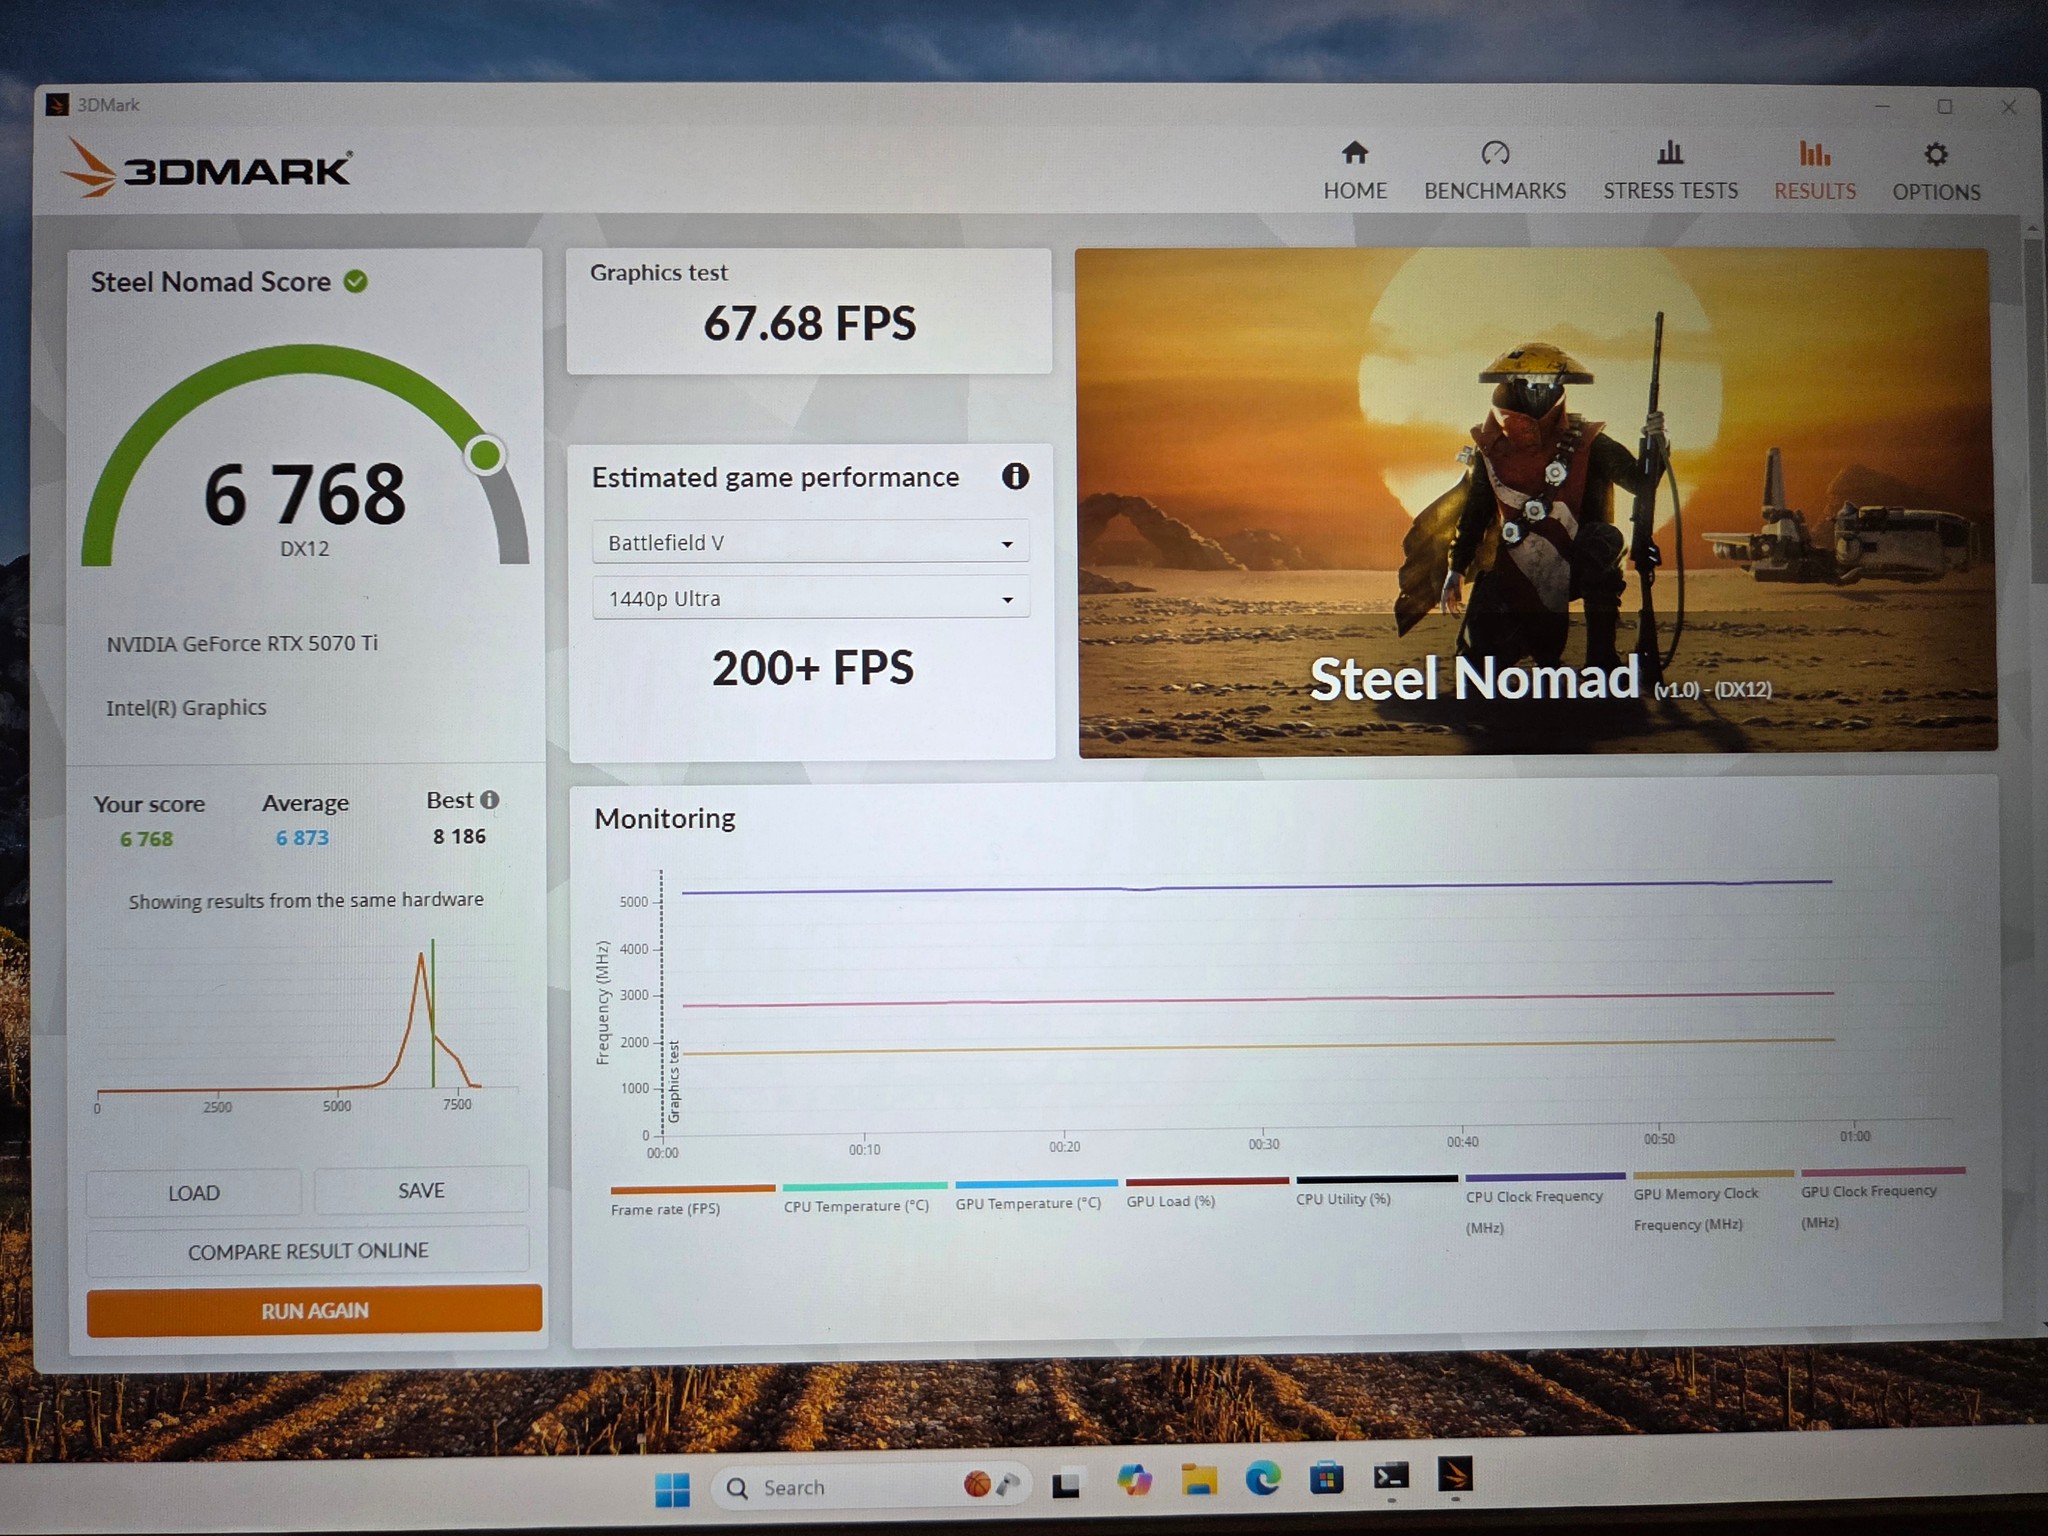
Task: Open Stress Tests chart icon
Action: pyautogui.click(x=1670, y=153)
